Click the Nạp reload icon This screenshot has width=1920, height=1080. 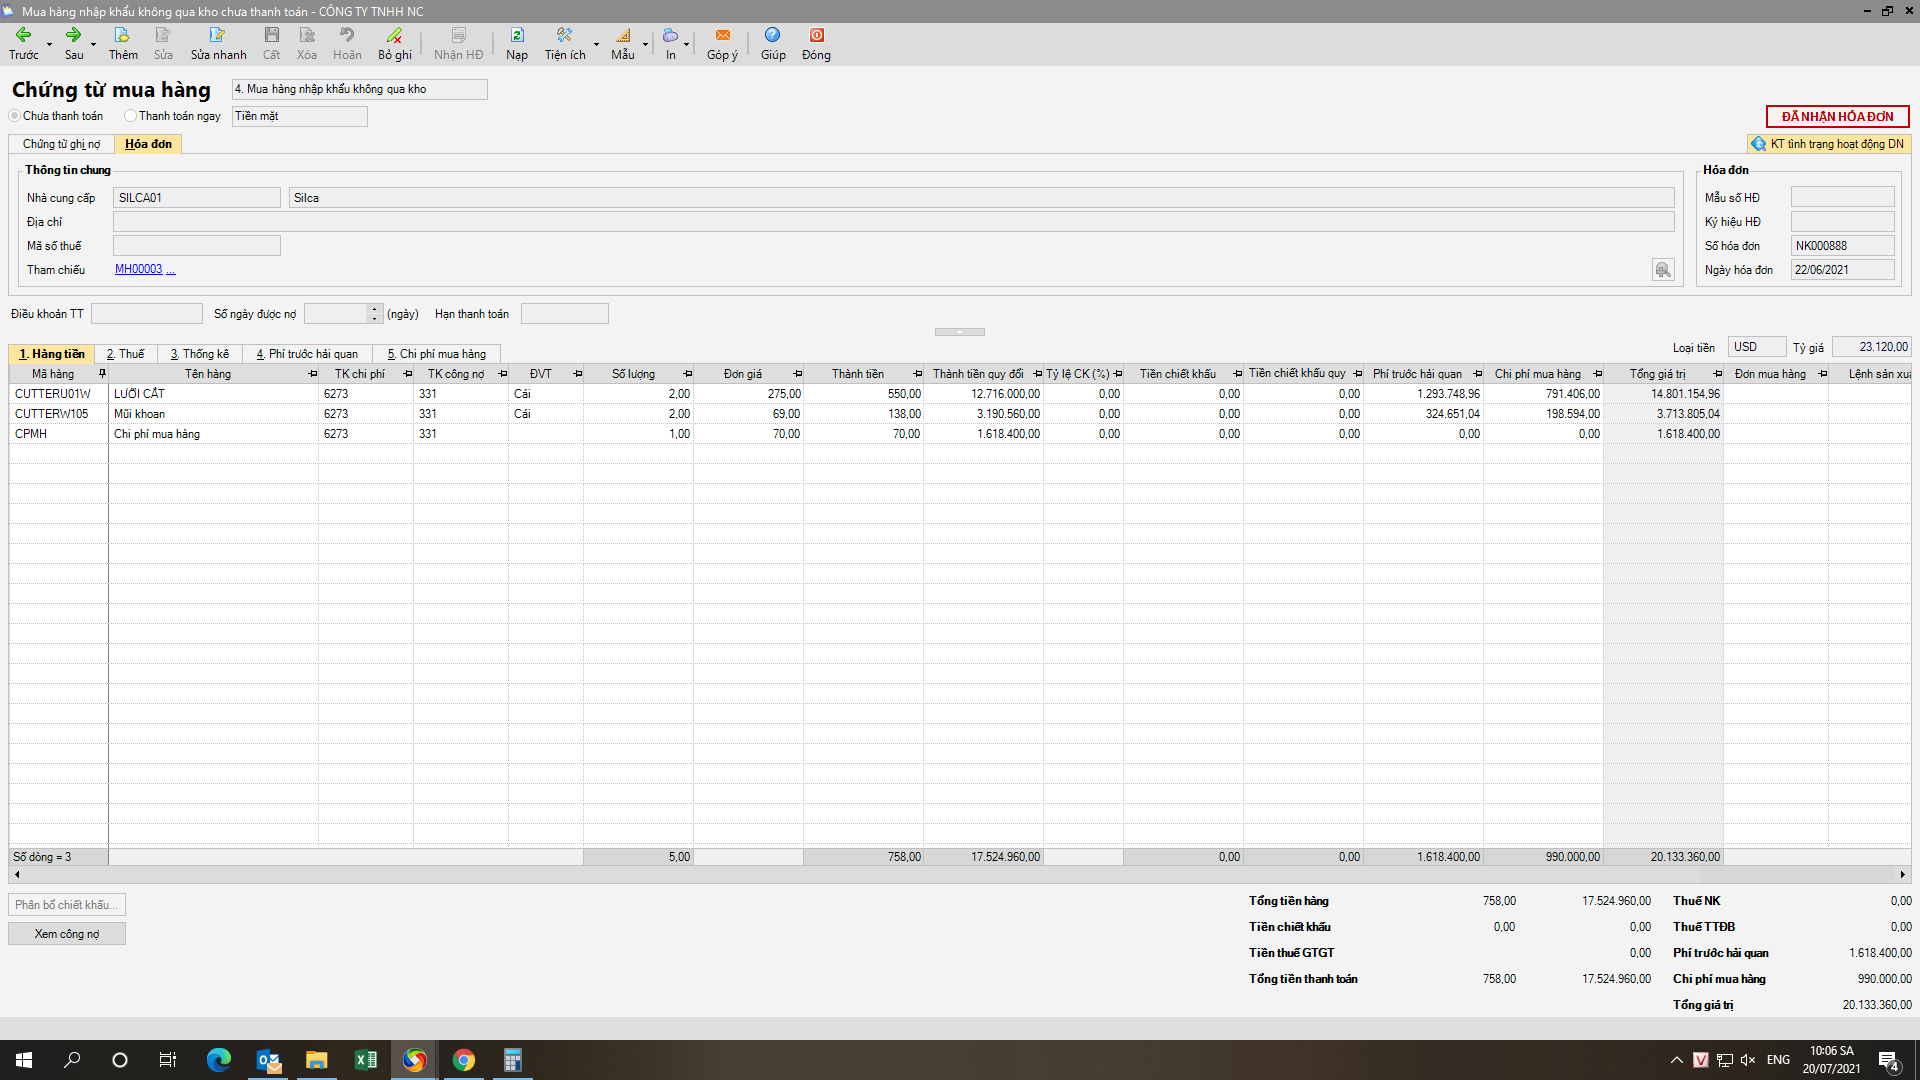[x=516, y=36]
